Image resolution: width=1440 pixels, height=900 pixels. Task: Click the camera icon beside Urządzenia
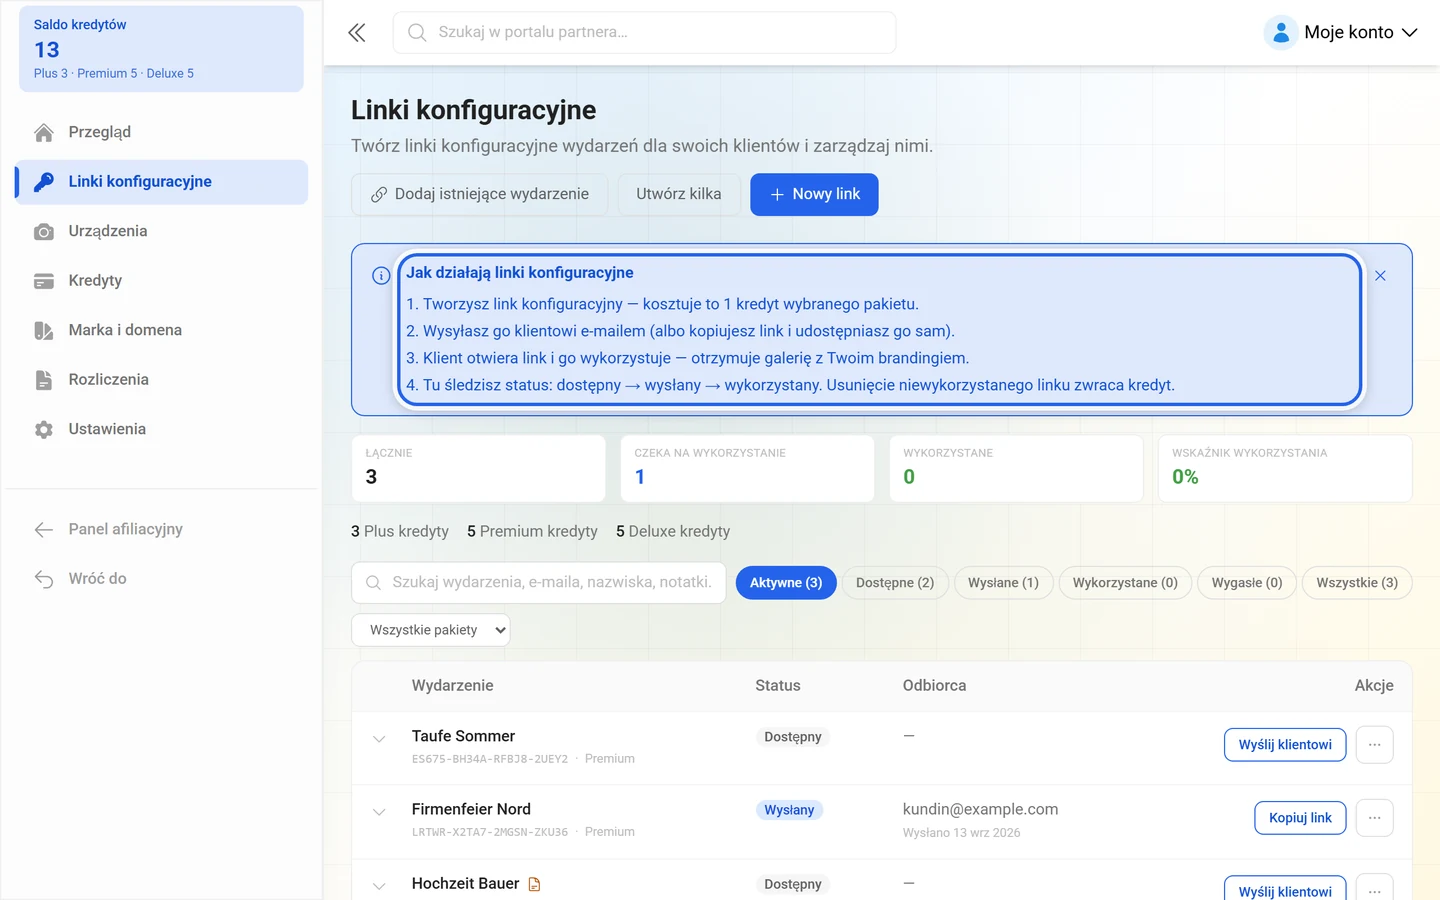click(44, 232)
